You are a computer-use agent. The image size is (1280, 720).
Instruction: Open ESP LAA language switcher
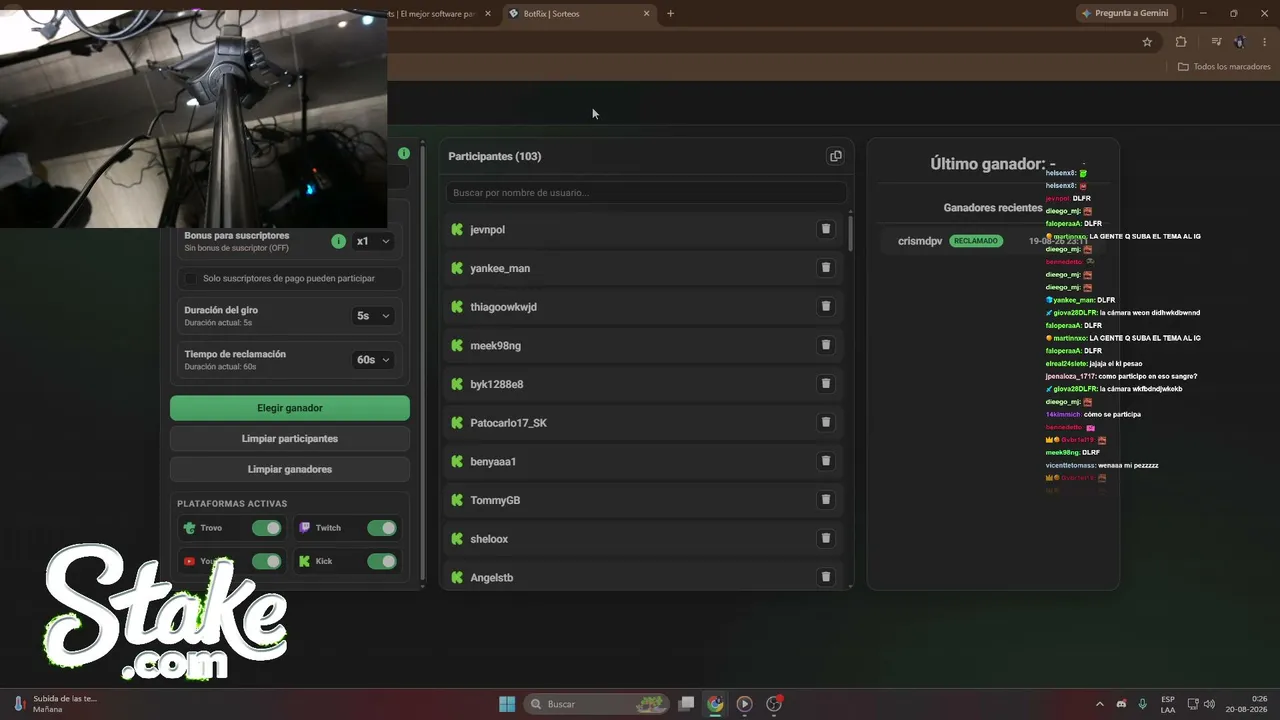click(x=1168, y=704)
